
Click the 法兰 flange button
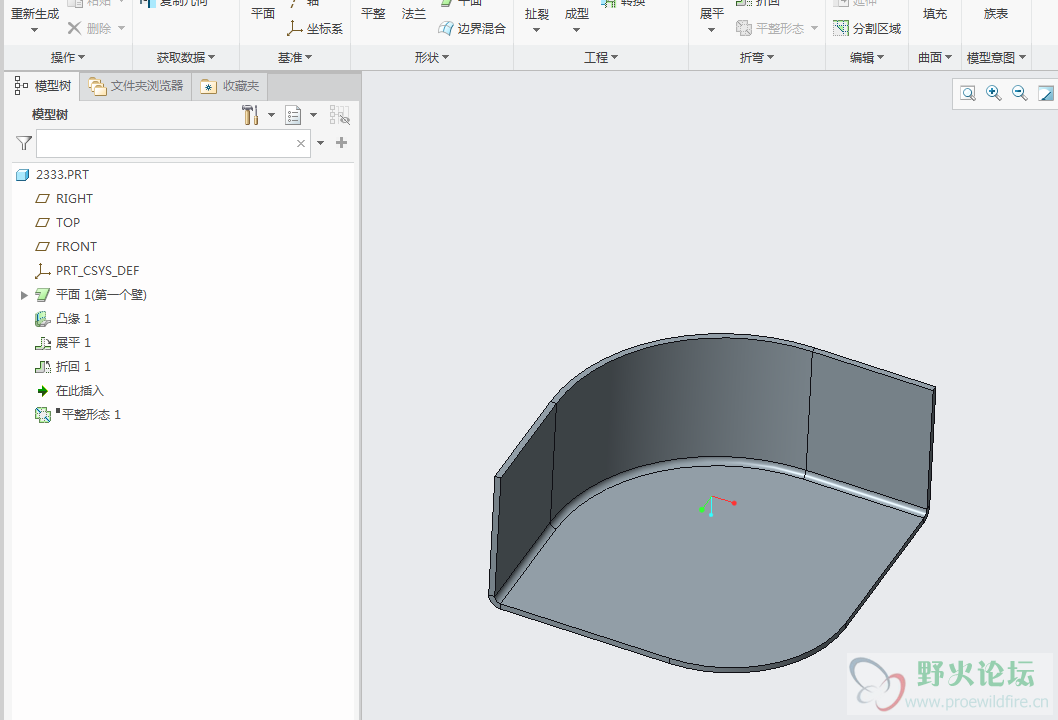pyautogui.click(x=413, y=13)
